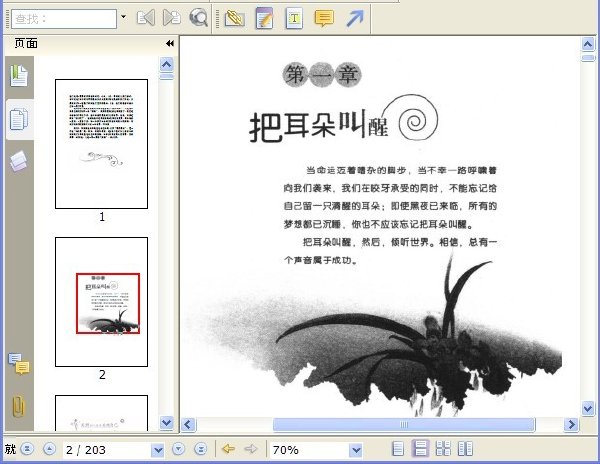Select the note pencil annotation tool
This screenshot has height=464, width=600.
pyautogui.click(x=264, y=18)
